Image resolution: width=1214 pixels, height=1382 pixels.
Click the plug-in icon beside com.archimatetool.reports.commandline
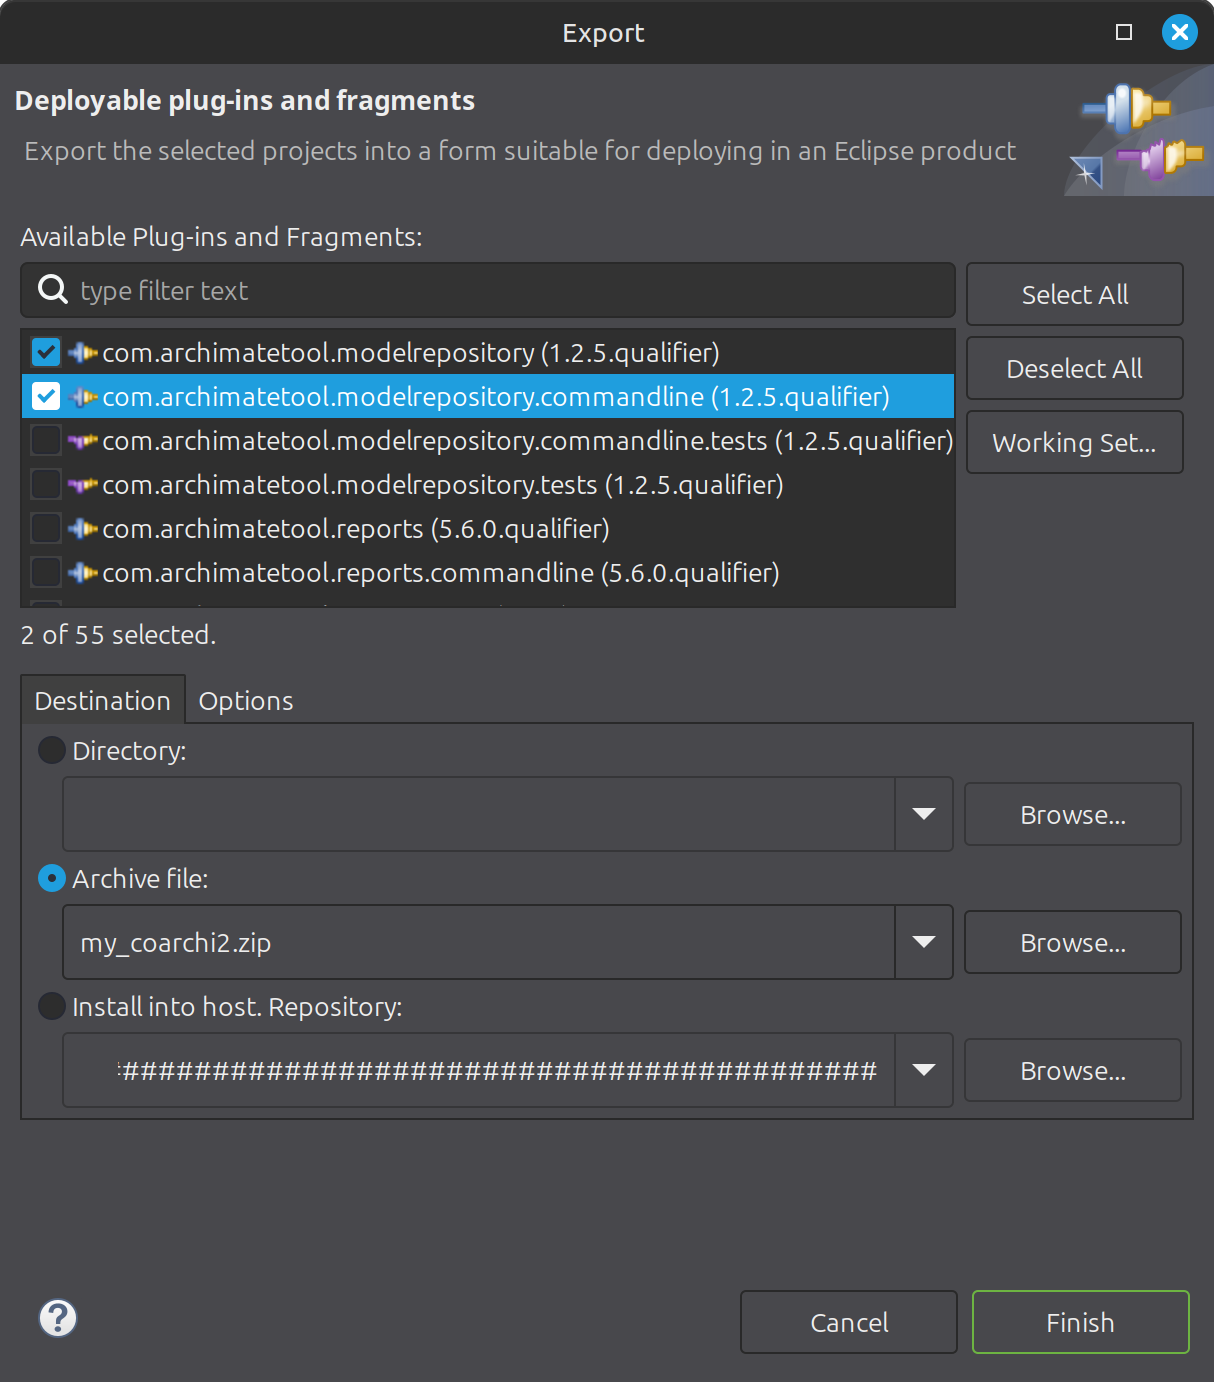[83, 573]
